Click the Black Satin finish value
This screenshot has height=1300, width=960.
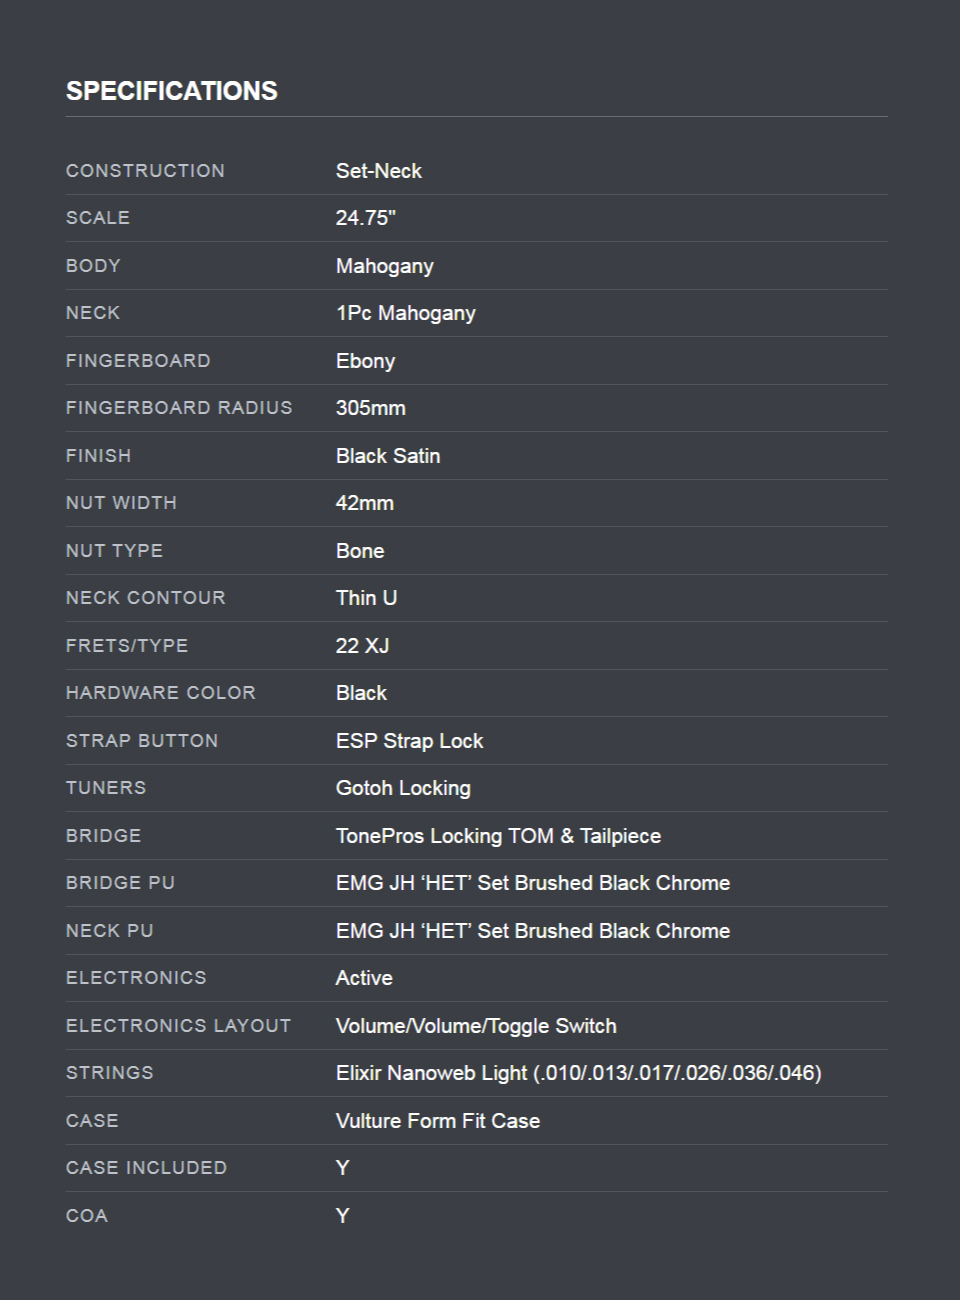click(x=387, y=456)
